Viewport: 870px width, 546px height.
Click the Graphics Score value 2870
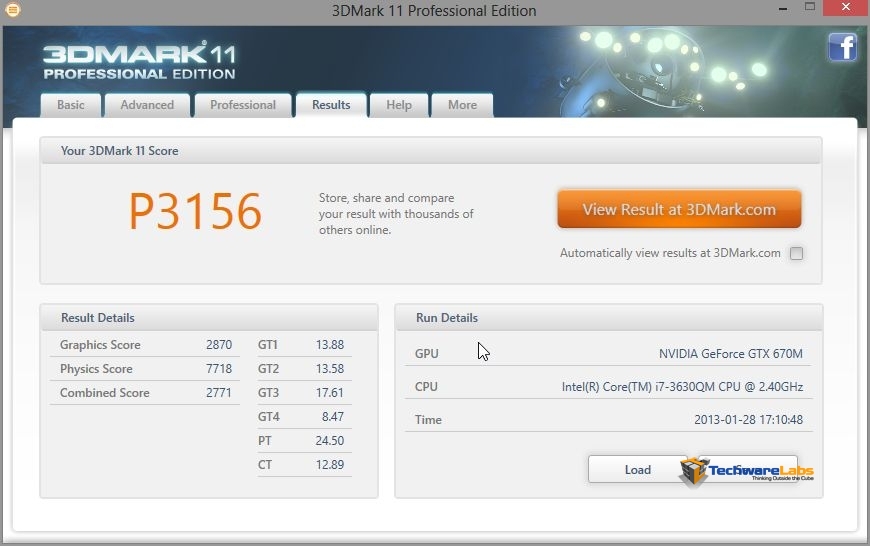[219, 345]
